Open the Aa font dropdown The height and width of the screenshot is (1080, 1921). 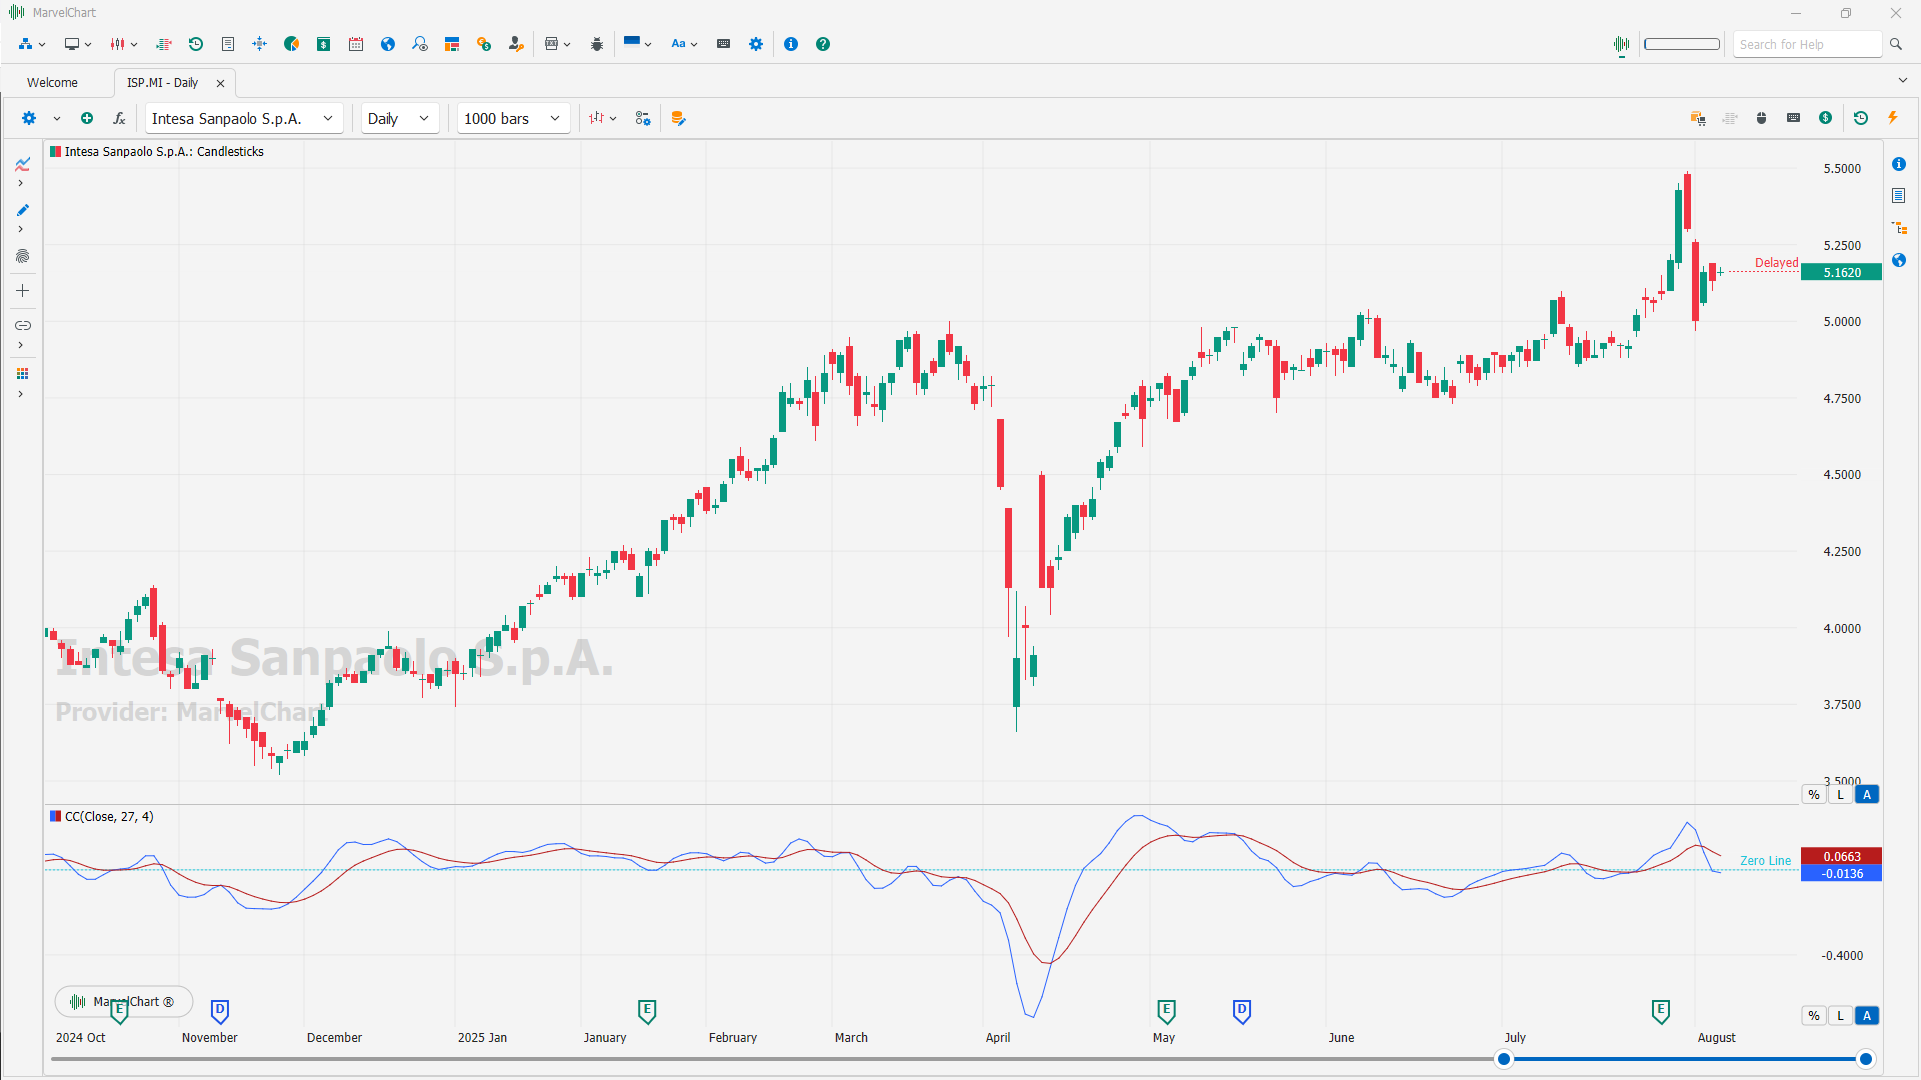(684, 44)
